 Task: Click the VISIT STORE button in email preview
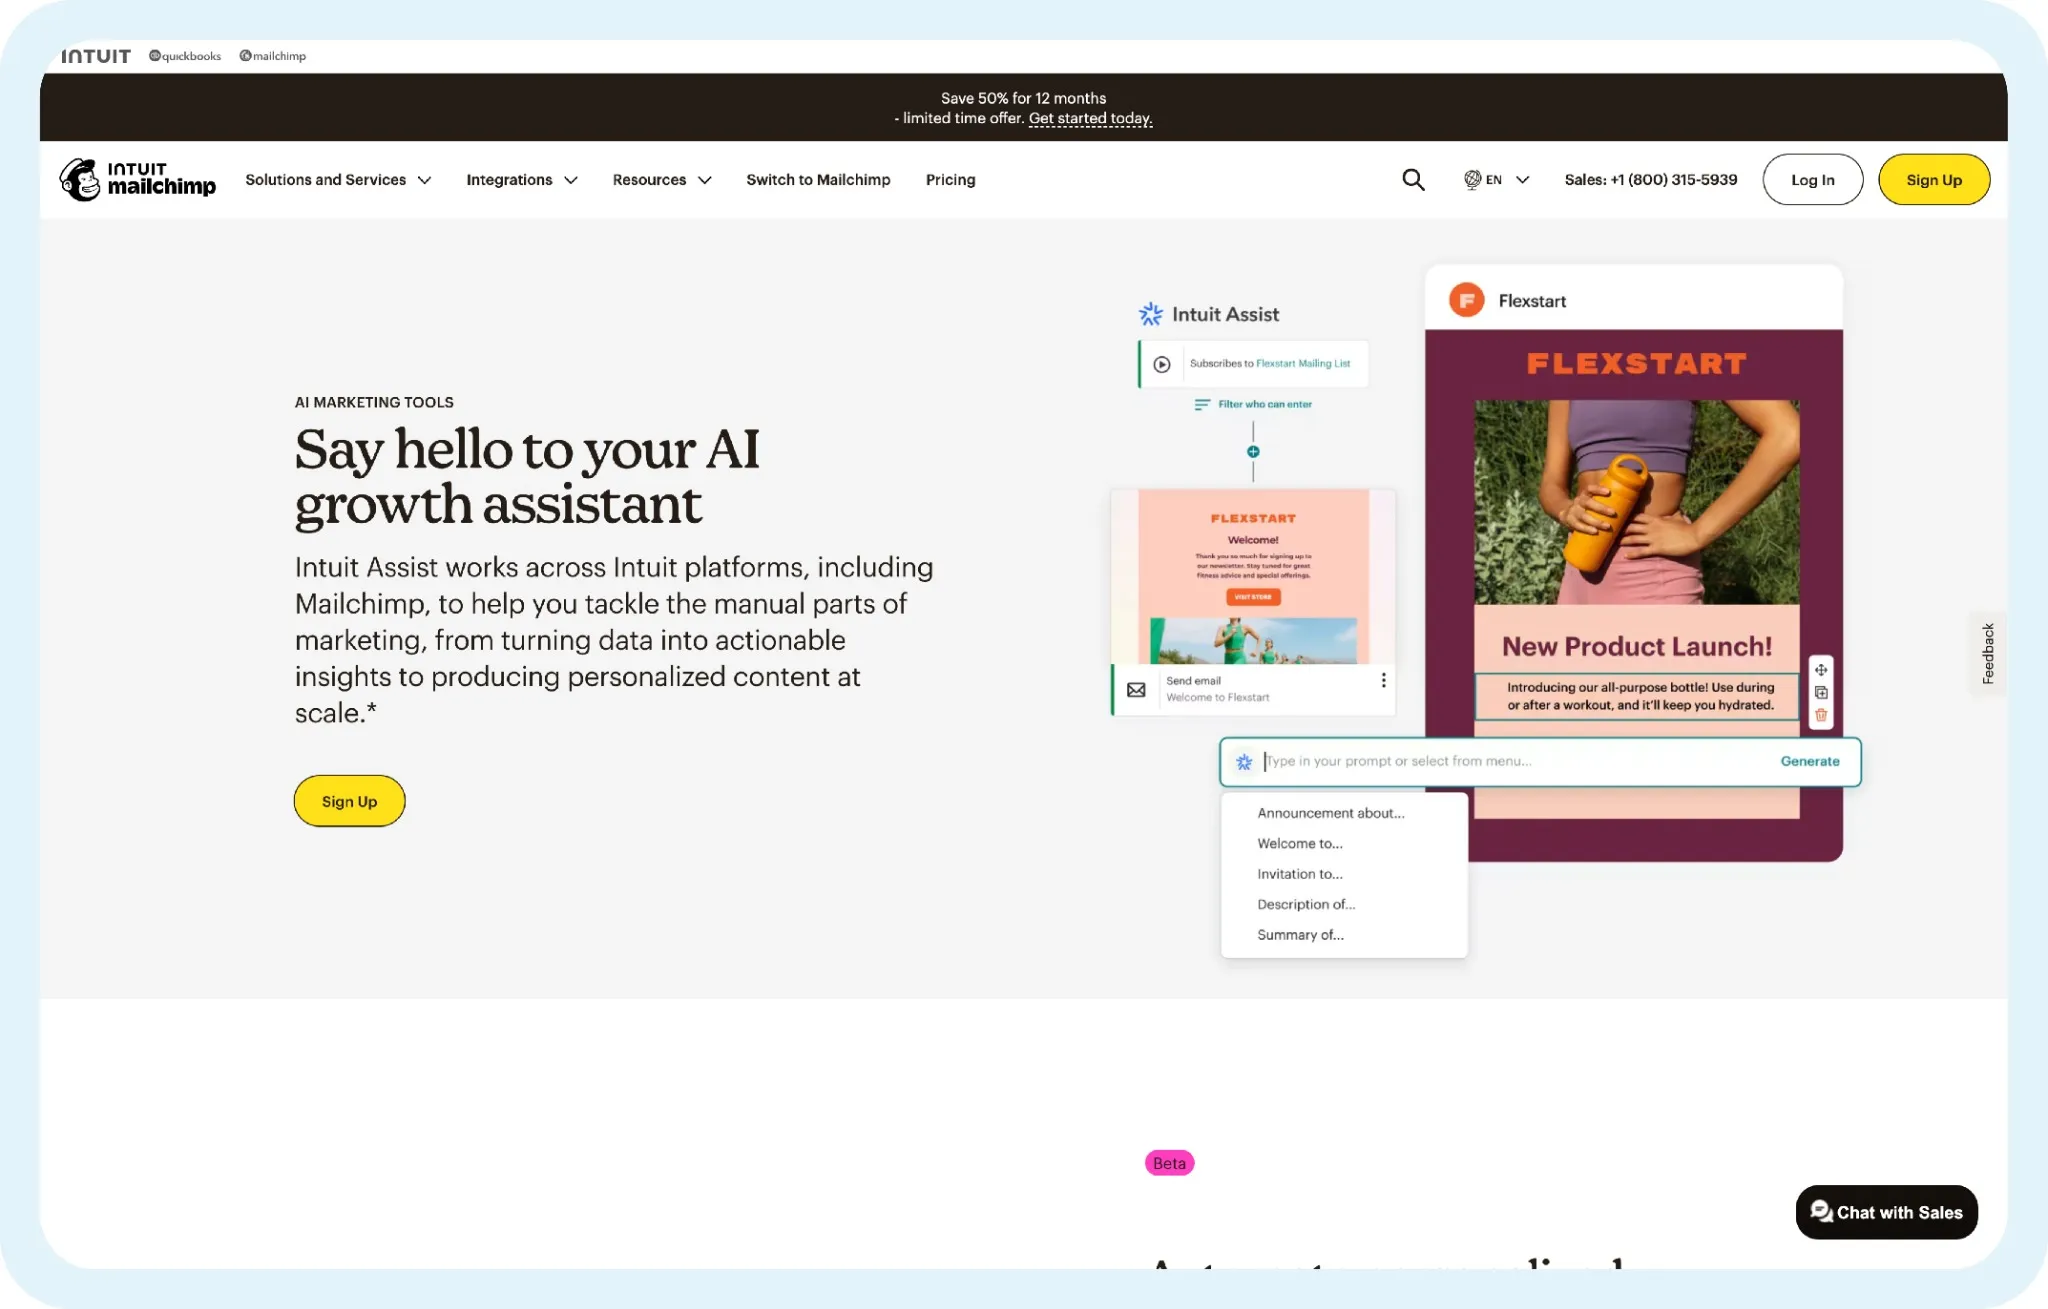tap(1253, 597)
